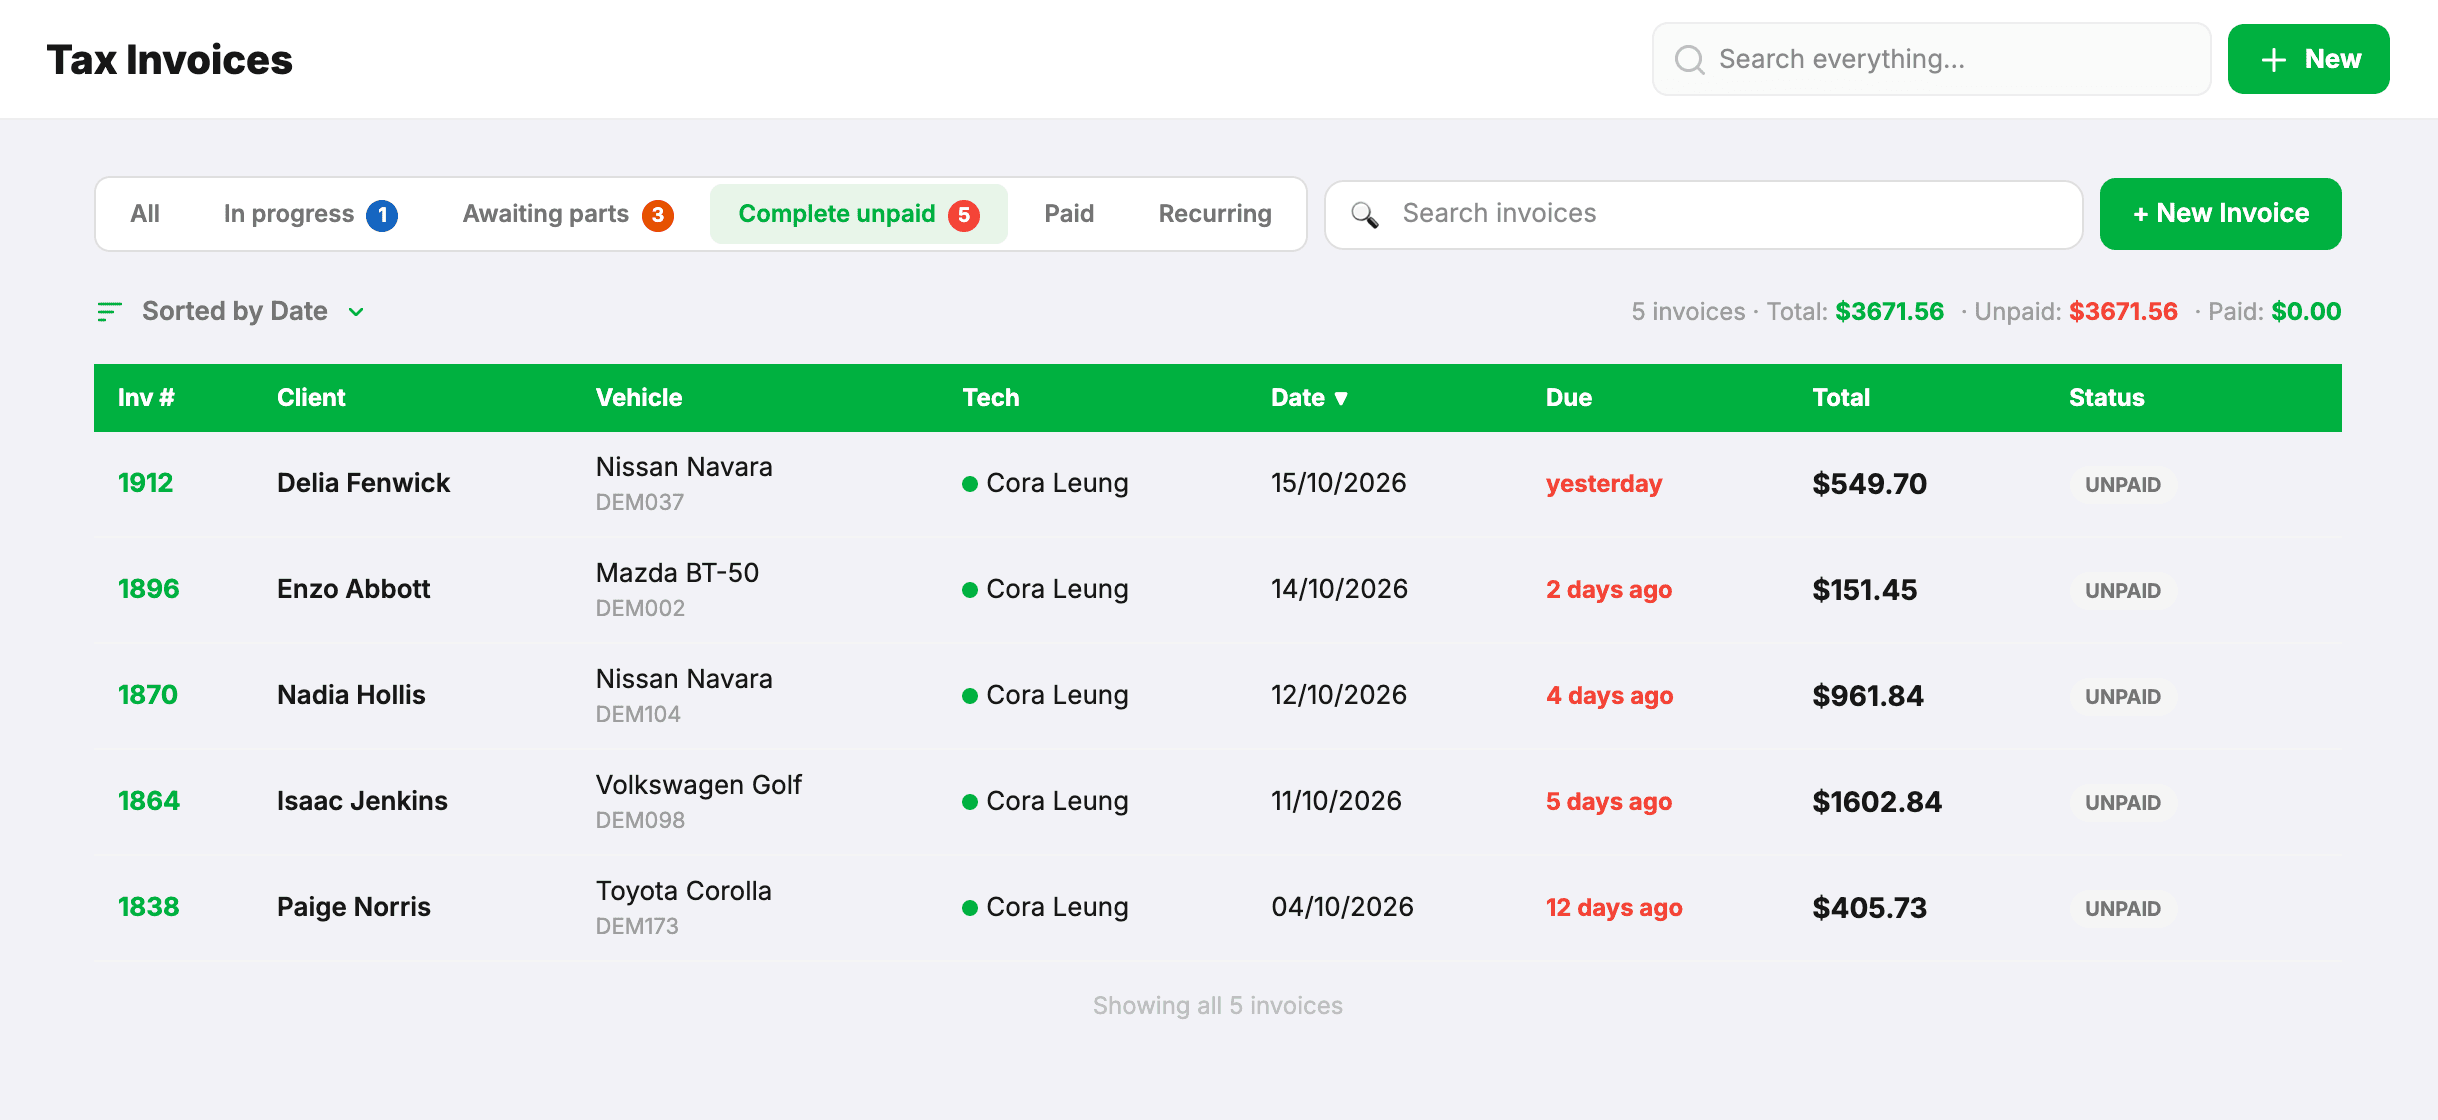
Task: Open invoice 1864
Action: 149,801
